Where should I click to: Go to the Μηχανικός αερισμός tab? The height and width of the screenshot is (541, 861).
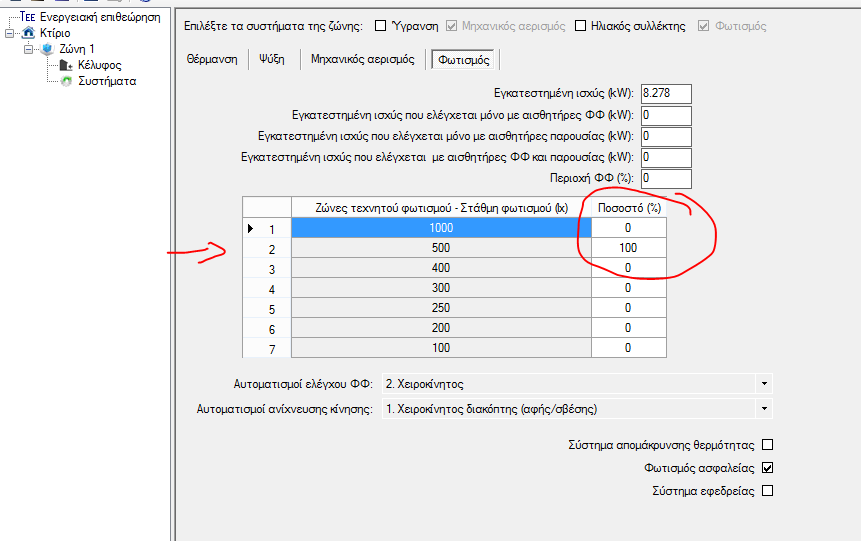click(362, 60)
